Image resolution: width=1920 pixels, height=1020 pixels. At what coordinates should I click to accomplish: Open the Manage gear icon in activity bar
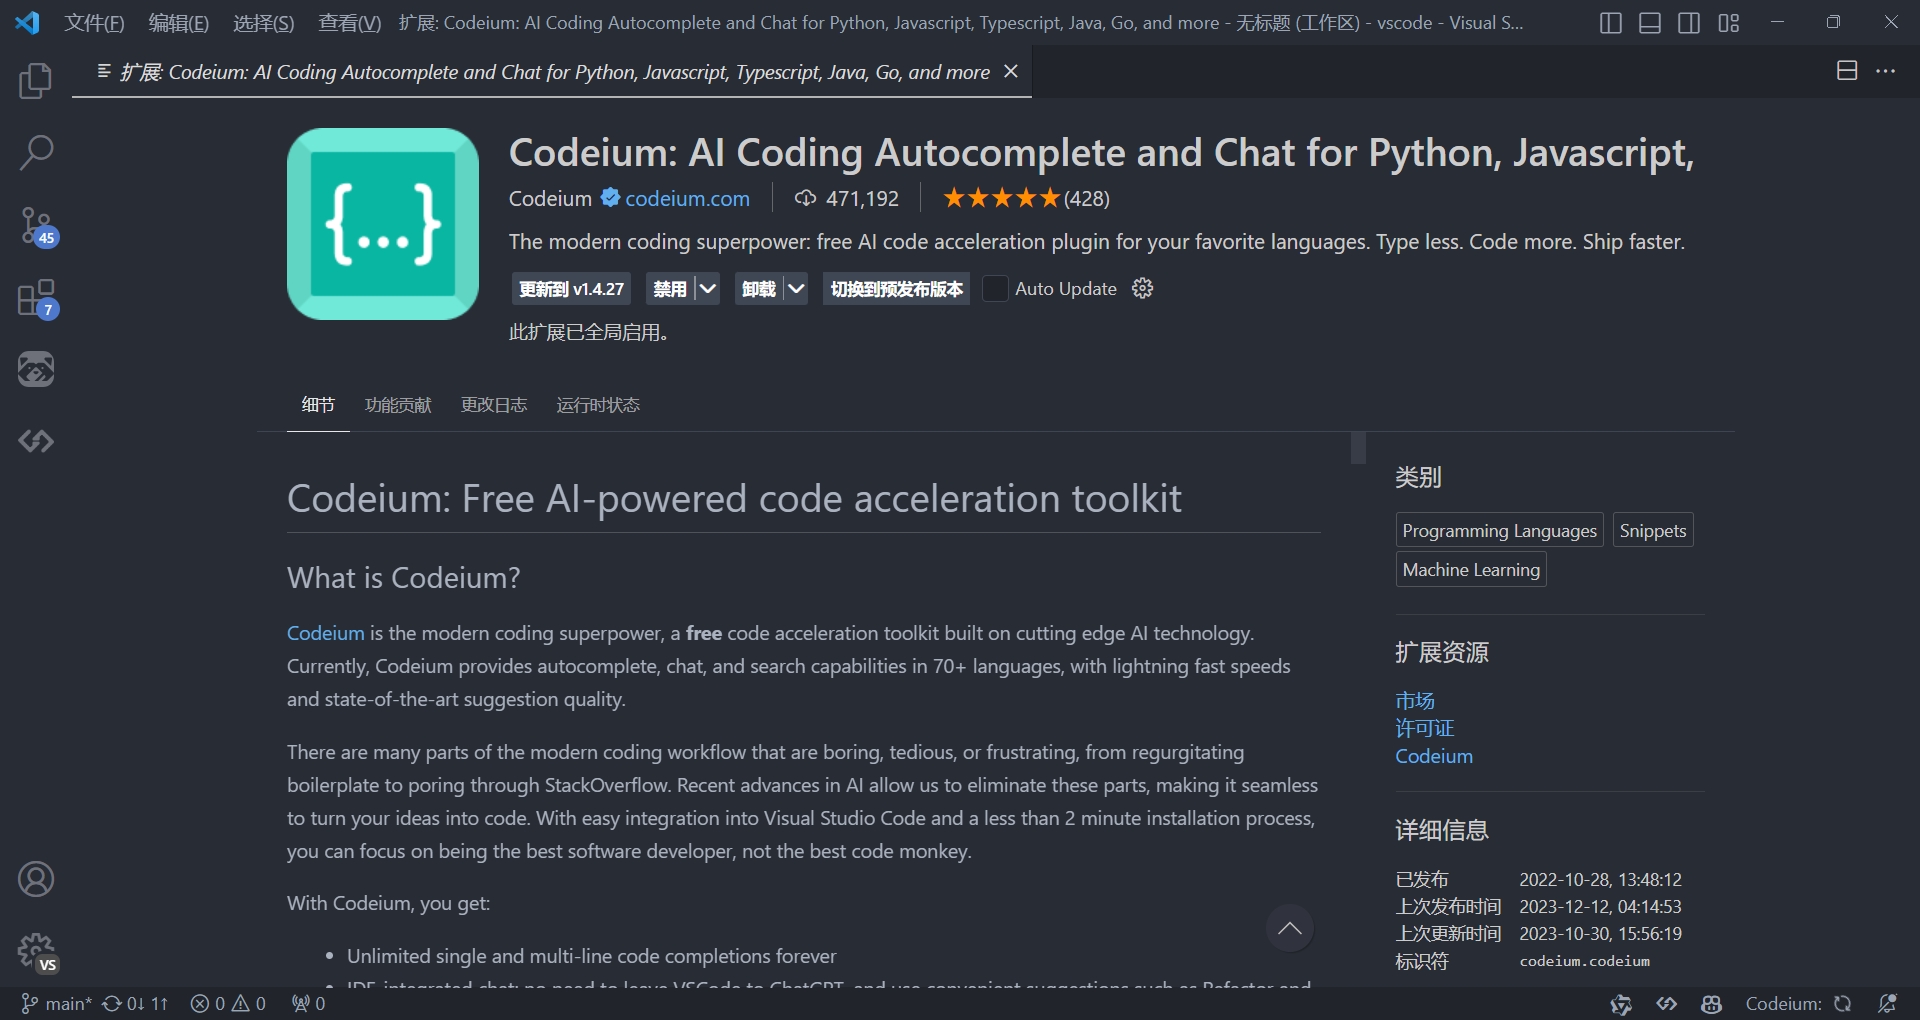pyautogui.click(x=36, y=951)
